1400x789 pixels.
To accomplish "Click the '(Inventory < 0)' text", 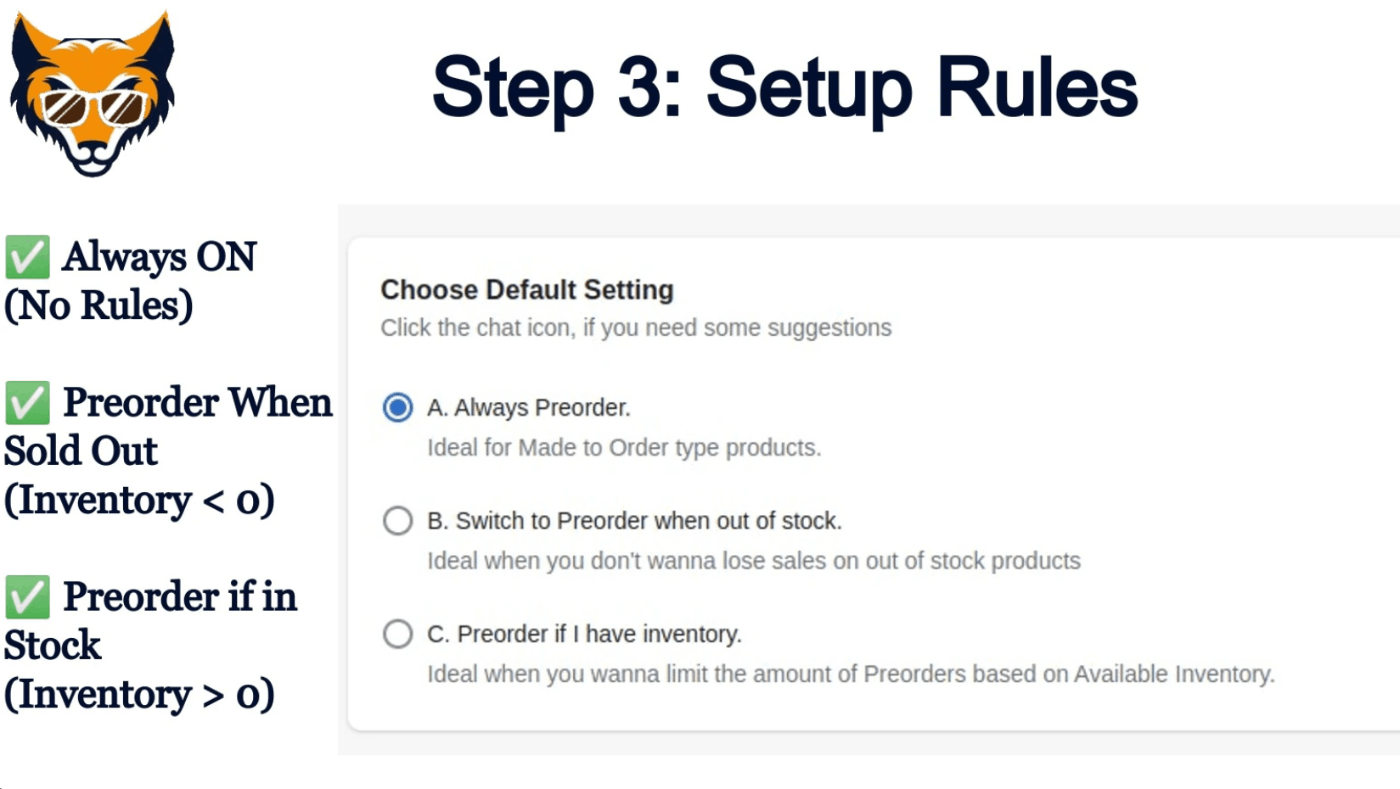I will coord(139,499).
